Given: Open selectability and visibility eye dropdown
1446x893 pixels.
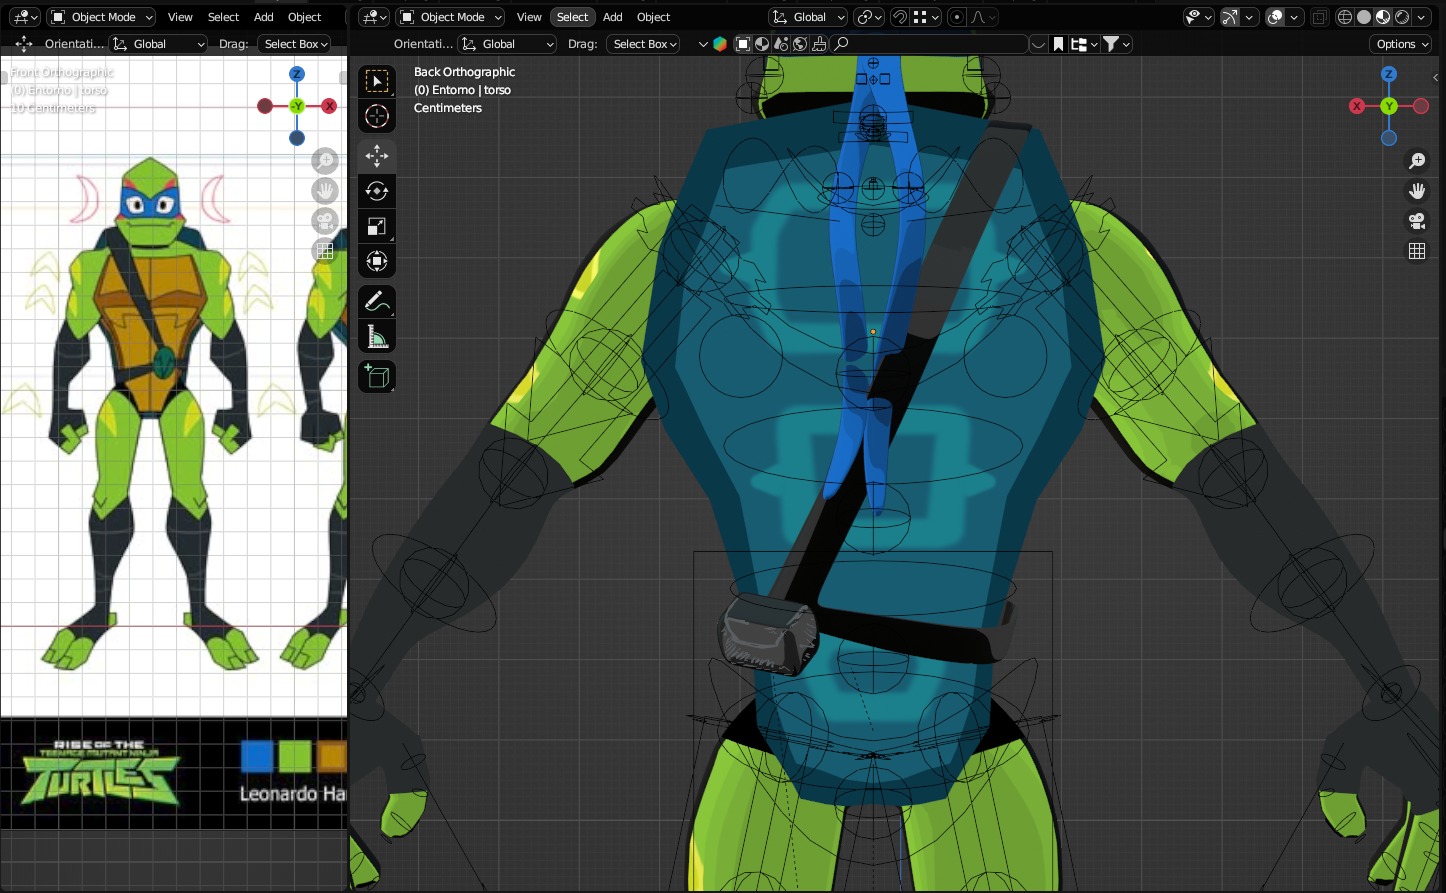Looking at the screenshot, I should coord(1198,17).
